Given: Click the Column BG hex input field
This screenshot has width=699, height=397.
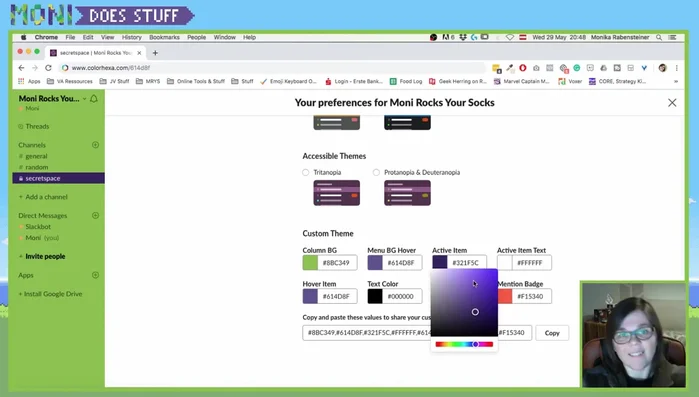Looking at the screenshot, I should click(337, 262).
